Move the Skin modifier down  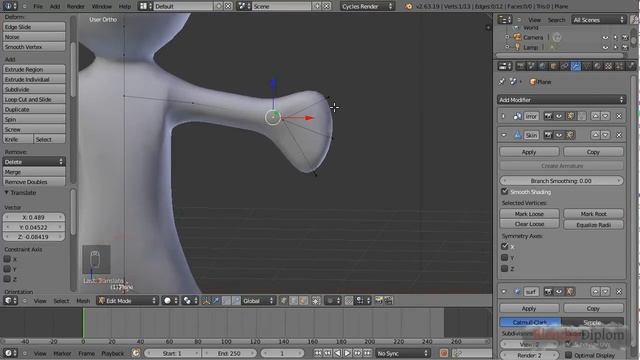[x=605, y=135]
